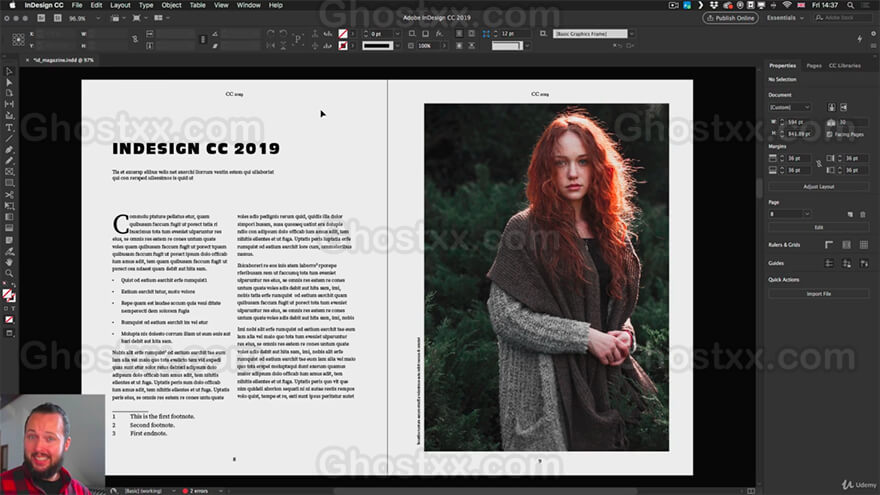This screenshot has height=495, width=880.
Task: Open the stroke type dropdown
Action: [397, 46]
